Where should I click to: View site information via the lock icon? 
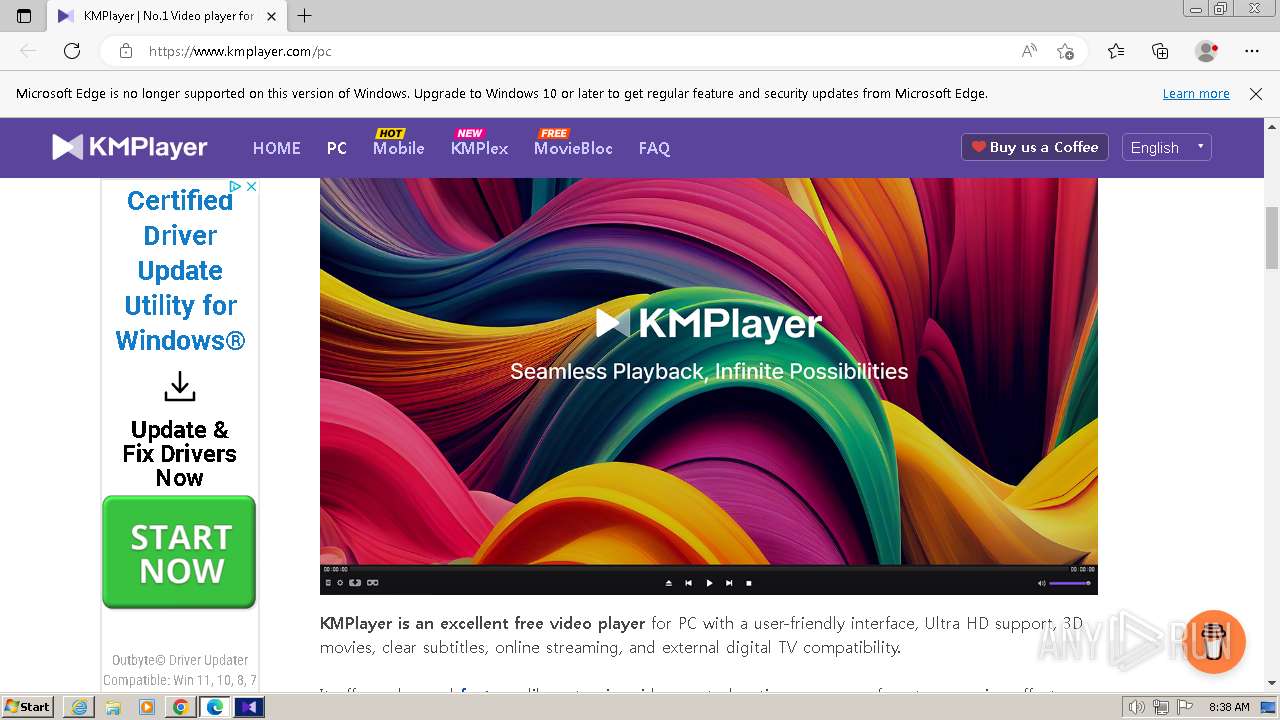(125, 51)
